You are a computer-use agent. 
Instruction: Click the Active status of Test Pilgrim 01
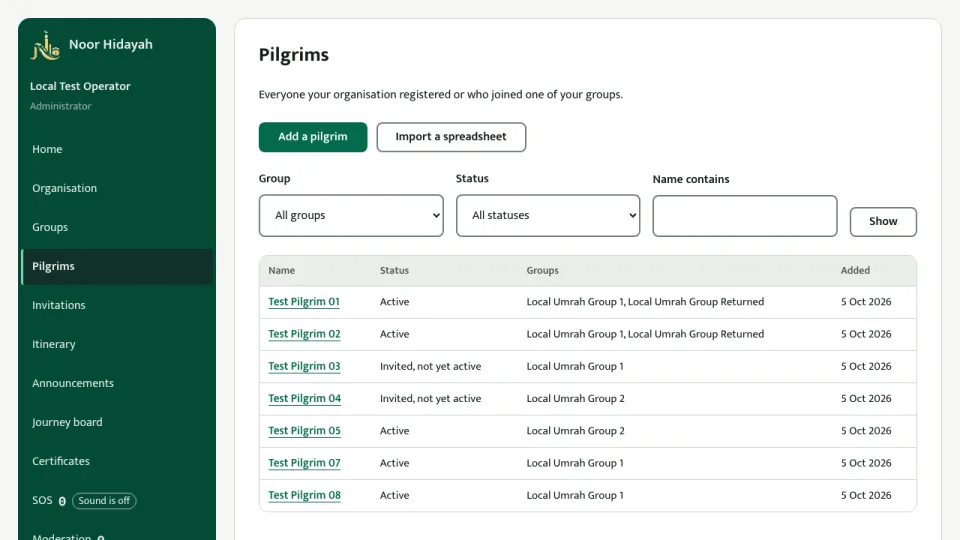(x=394, y=302)
